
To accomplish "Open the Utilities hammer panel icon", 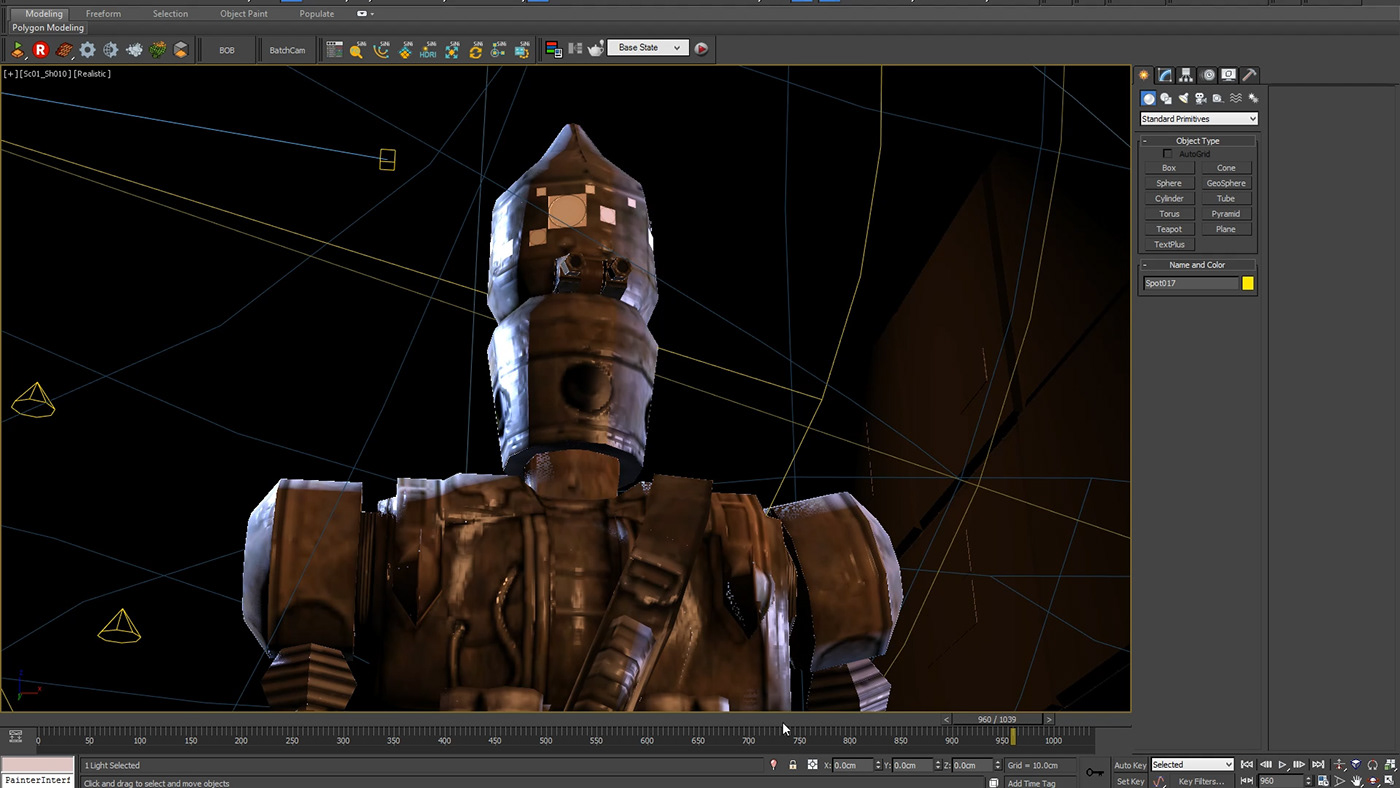I will pos(1249,75).
